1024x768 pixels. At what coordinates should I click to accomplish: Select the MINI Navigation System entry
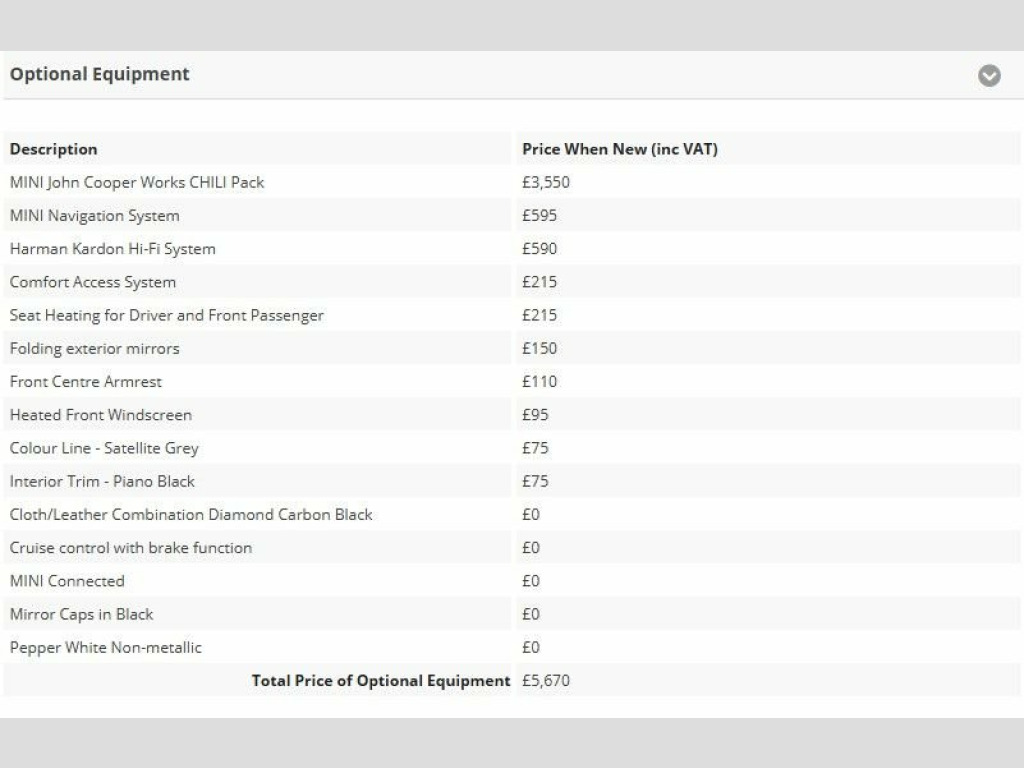click(x=95, y=215)
